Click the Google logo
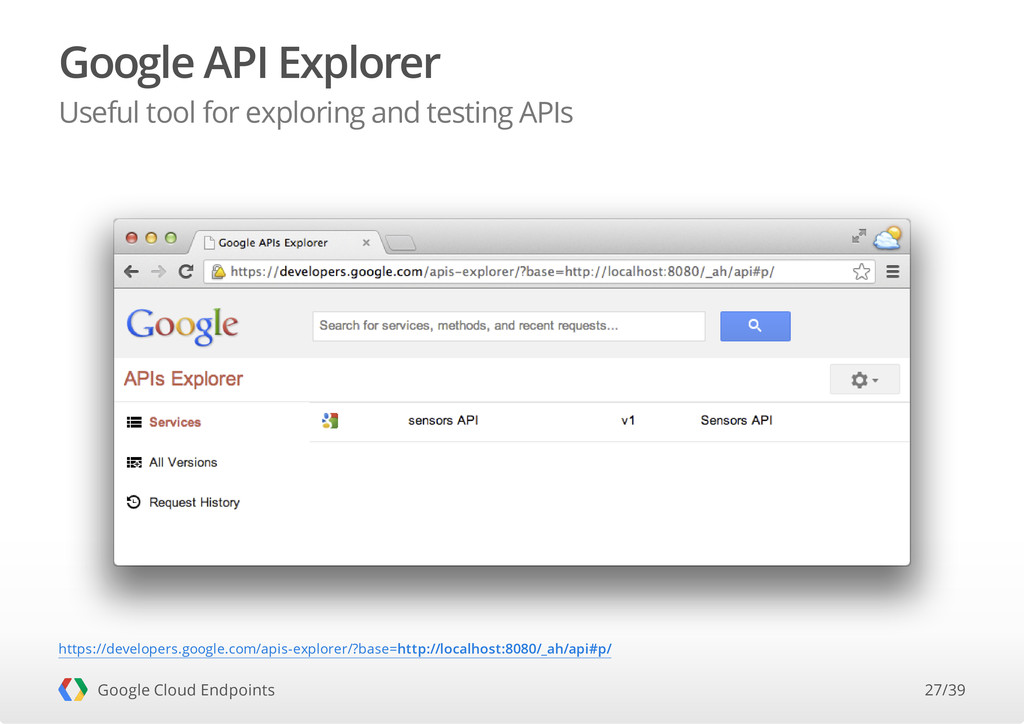Image resolution: width=1024 pixels, height=724 pixels. pos(182,326)
